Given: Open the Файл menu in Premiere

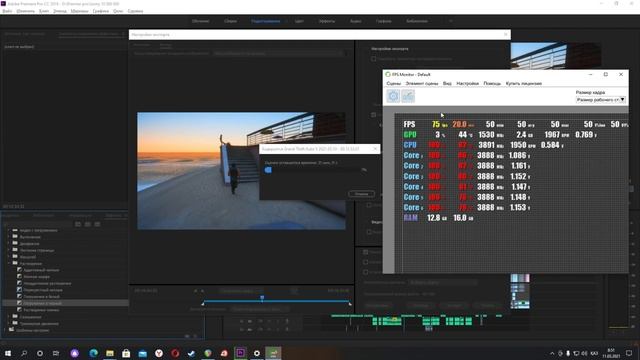Looking at the screenshot, I should click(7, 11).
